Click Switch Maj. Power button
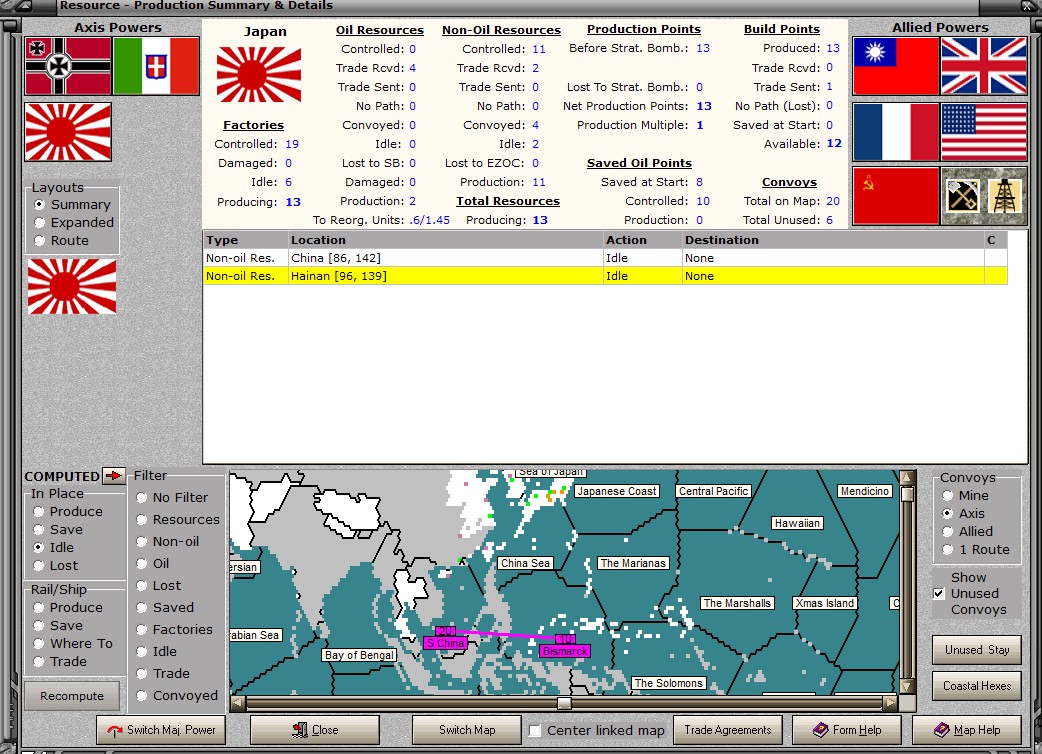This screenshot has width=1042, height=754. (x=161, y=730)
